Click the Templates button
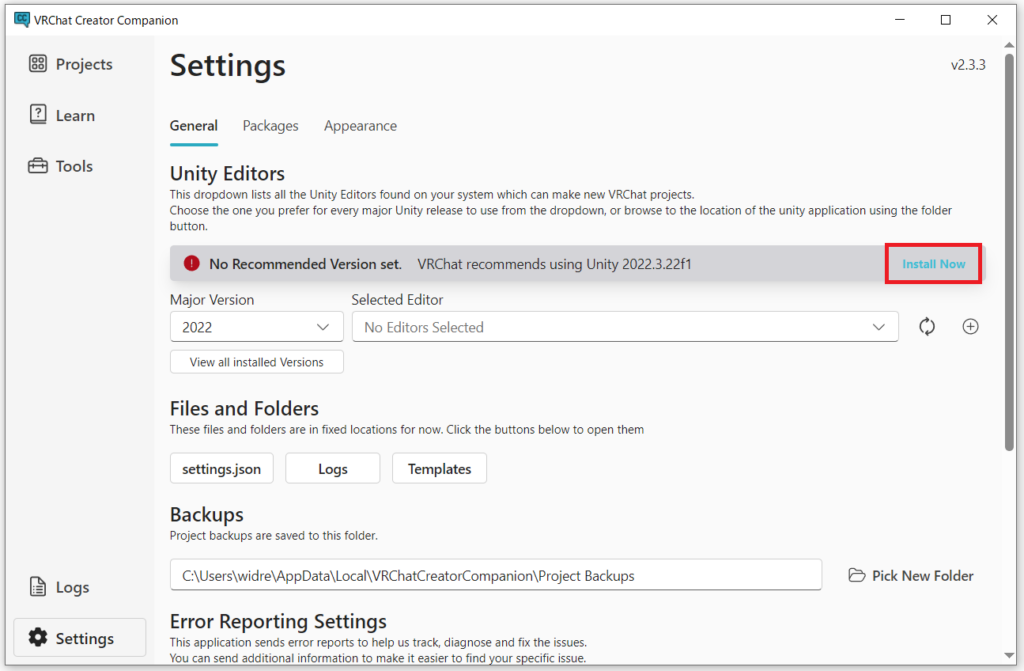1024x671 pixels. [440, 468]
